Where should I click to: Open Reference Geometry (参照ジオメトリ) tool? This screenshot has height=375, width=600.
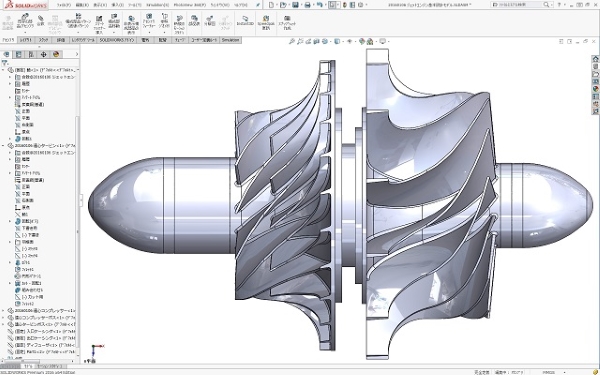165,21
